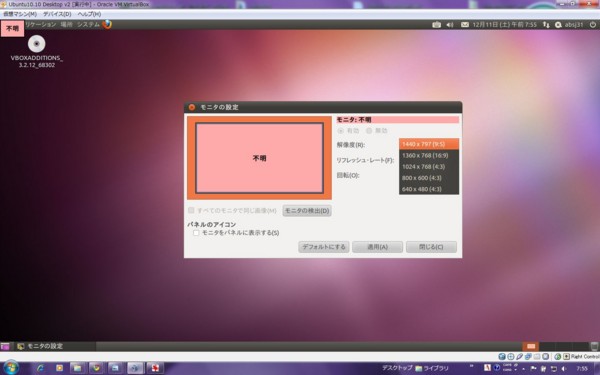The width and height of the screenshot is (600, 375).
Task: Click the IME 'A' icon in Windows tray
Action: pyautogui.click(x=487, y=368)
